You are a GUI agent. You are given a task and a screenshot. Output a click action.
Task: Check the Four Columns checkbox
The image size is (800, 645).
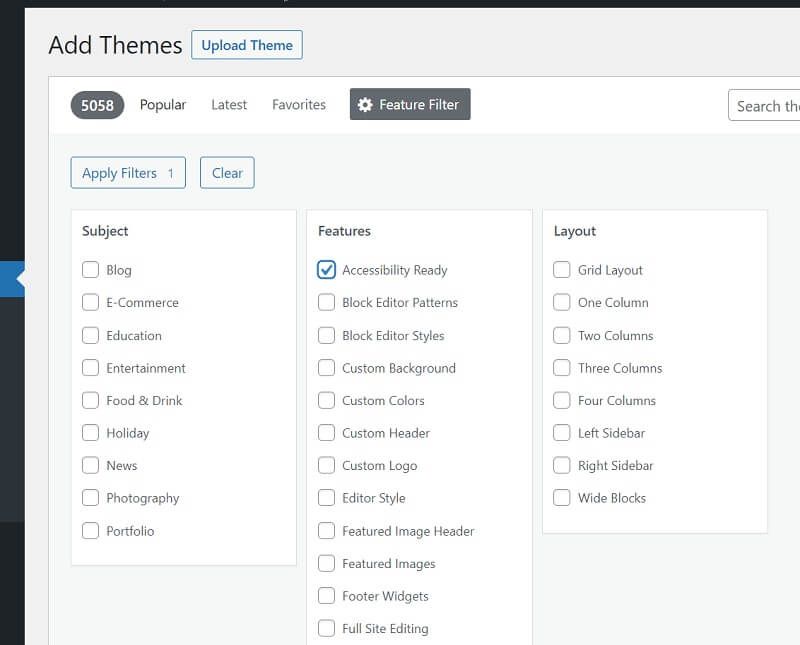click(562, 400)
